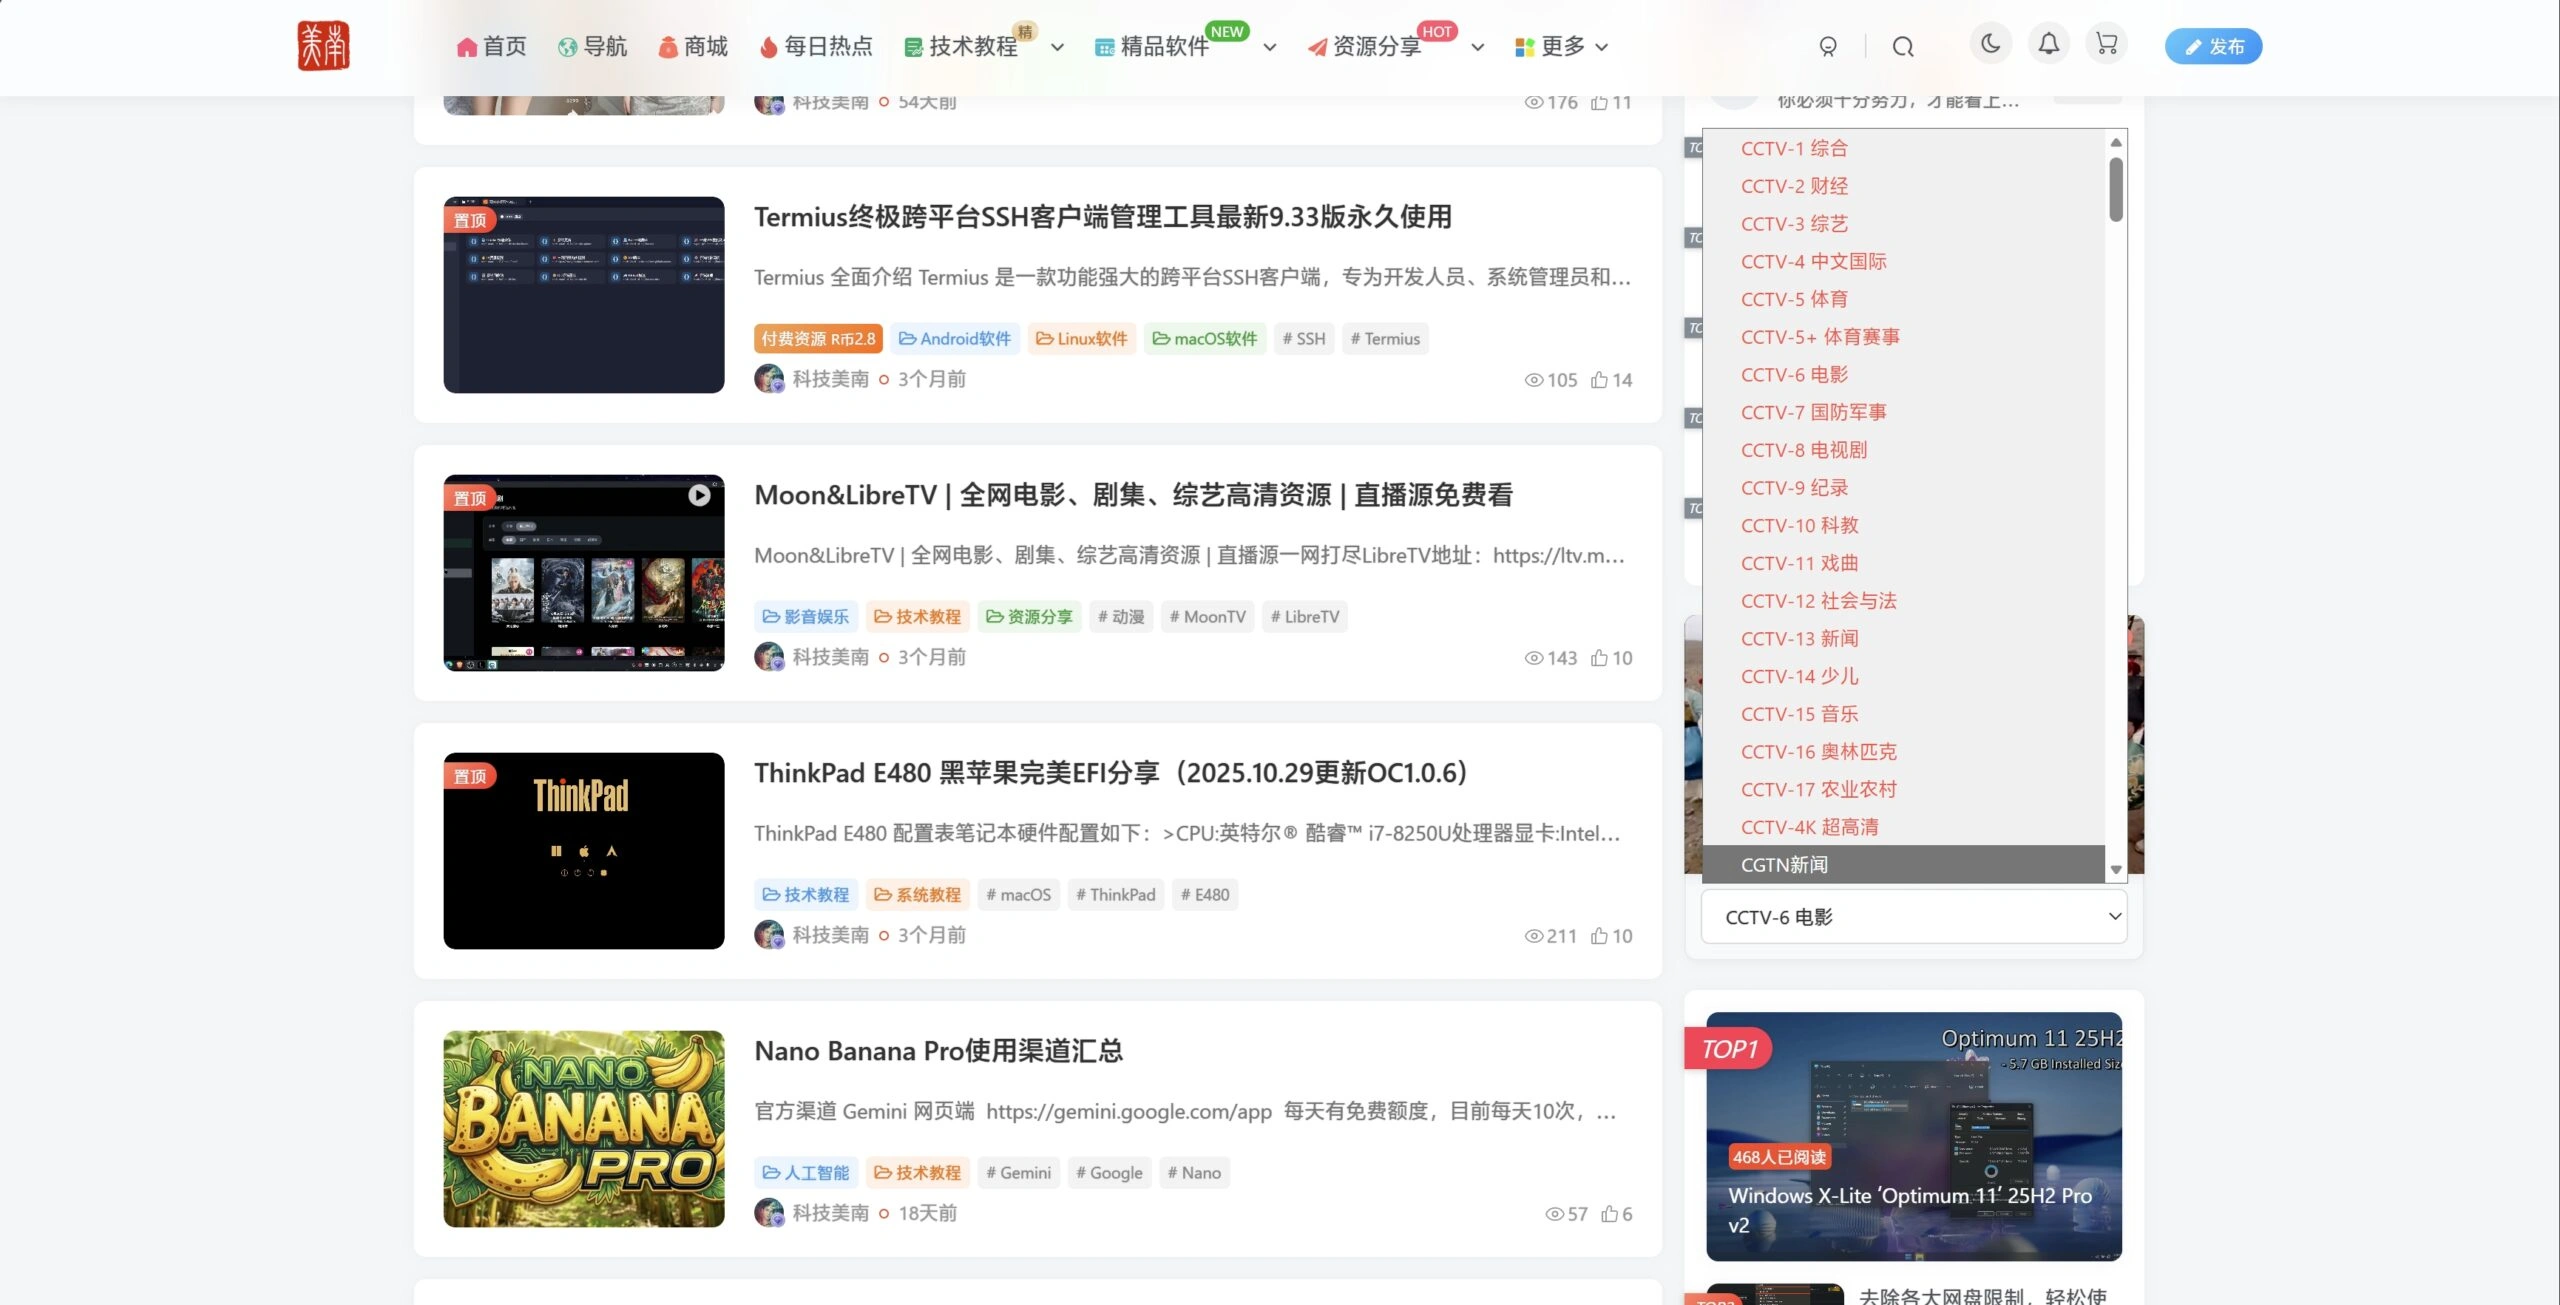Open 商城 in the navigation bar
2560x1305 pixels.
pyautogui.click(x=693, y=47)
